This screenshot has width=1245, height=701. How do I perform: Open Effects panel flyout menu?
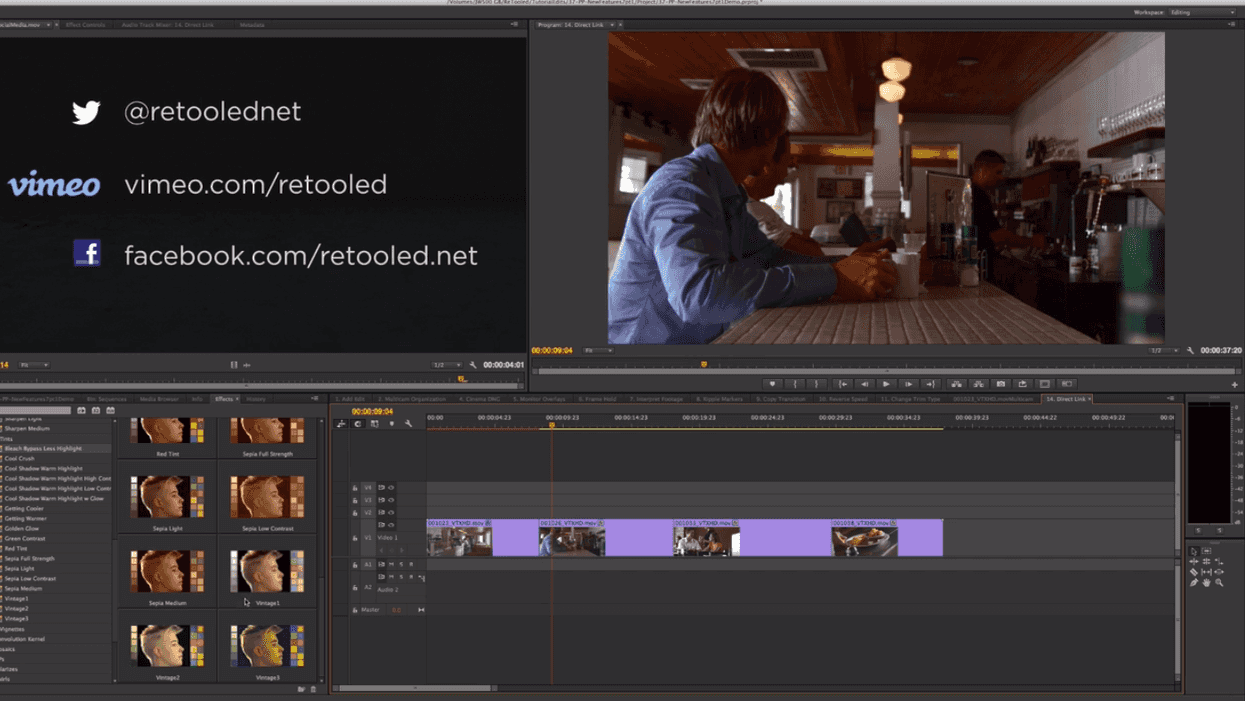[314, 399]
